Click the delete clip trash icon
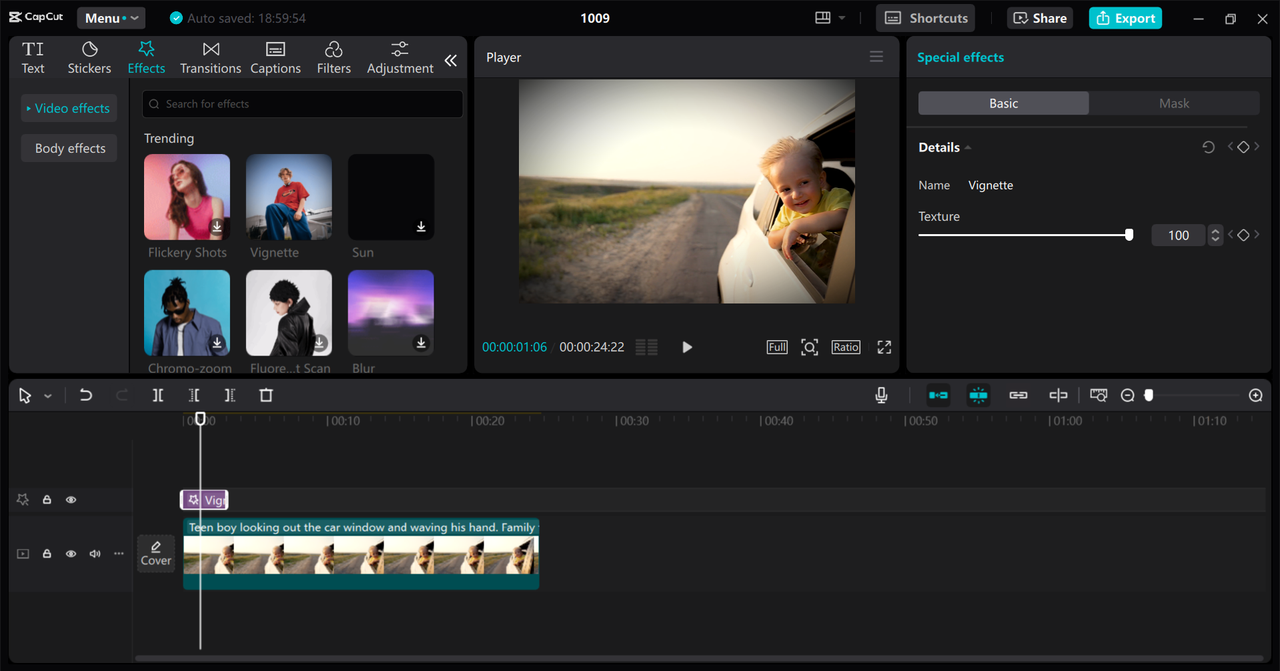This screenshot has width=1280, height=671. pyautogui.click(x=266, y=395)
